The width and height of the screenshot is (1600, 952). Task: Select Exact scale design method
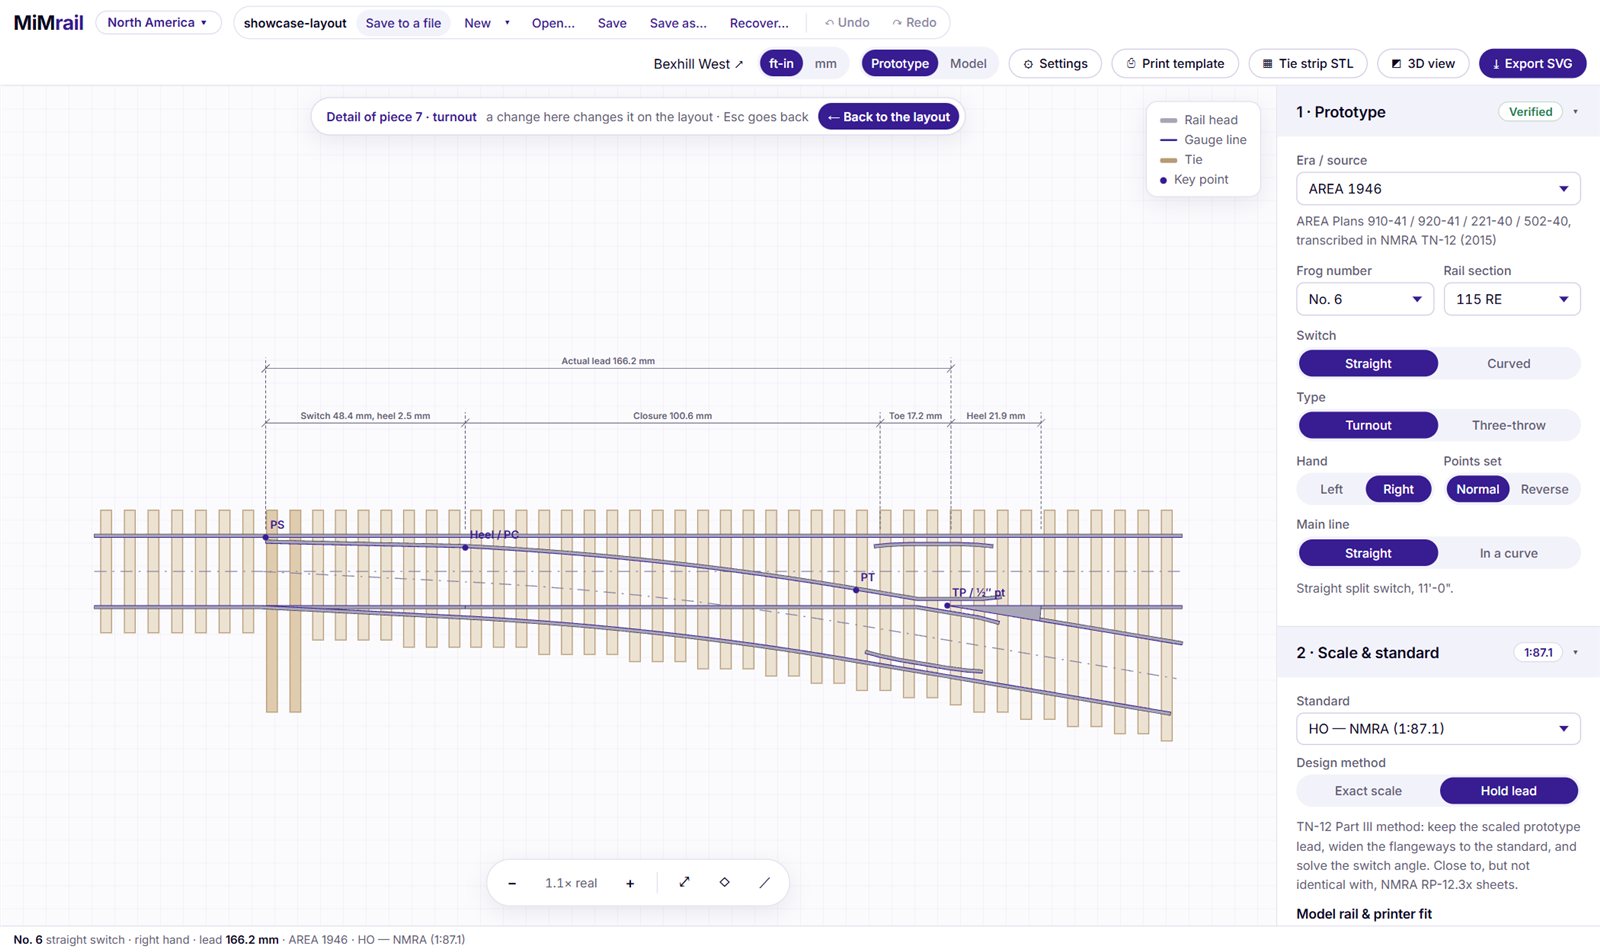coord(1368,791)
